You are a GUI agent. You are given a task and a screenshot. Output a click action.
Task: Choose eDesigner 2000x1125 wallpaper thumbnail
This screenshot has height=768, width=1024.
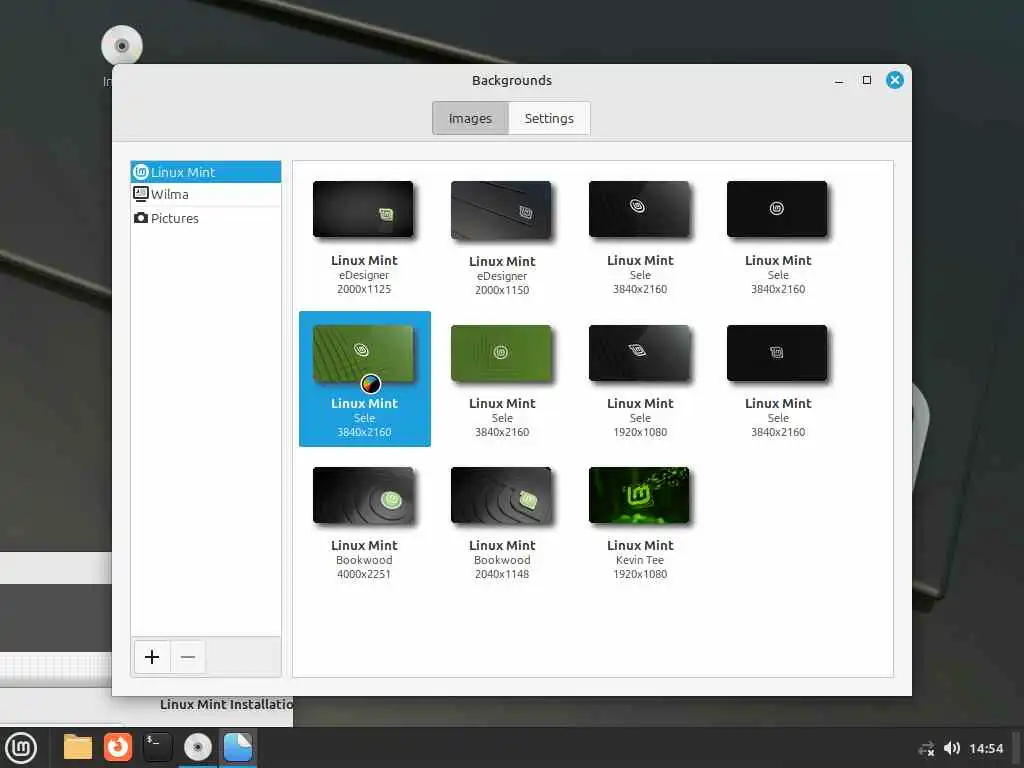tap(363, 209)
